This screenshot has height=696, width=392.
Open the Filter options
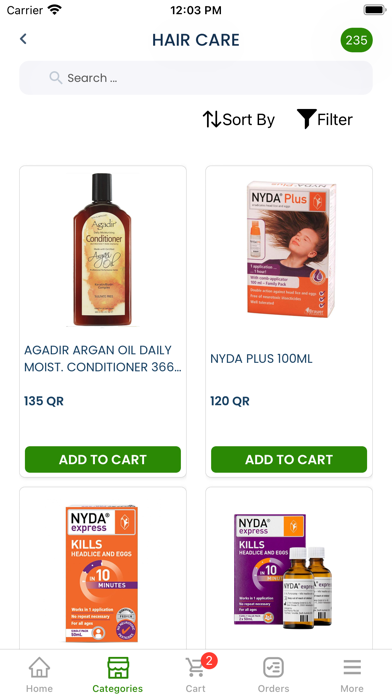pyautogui.click(x=325, y=119)
